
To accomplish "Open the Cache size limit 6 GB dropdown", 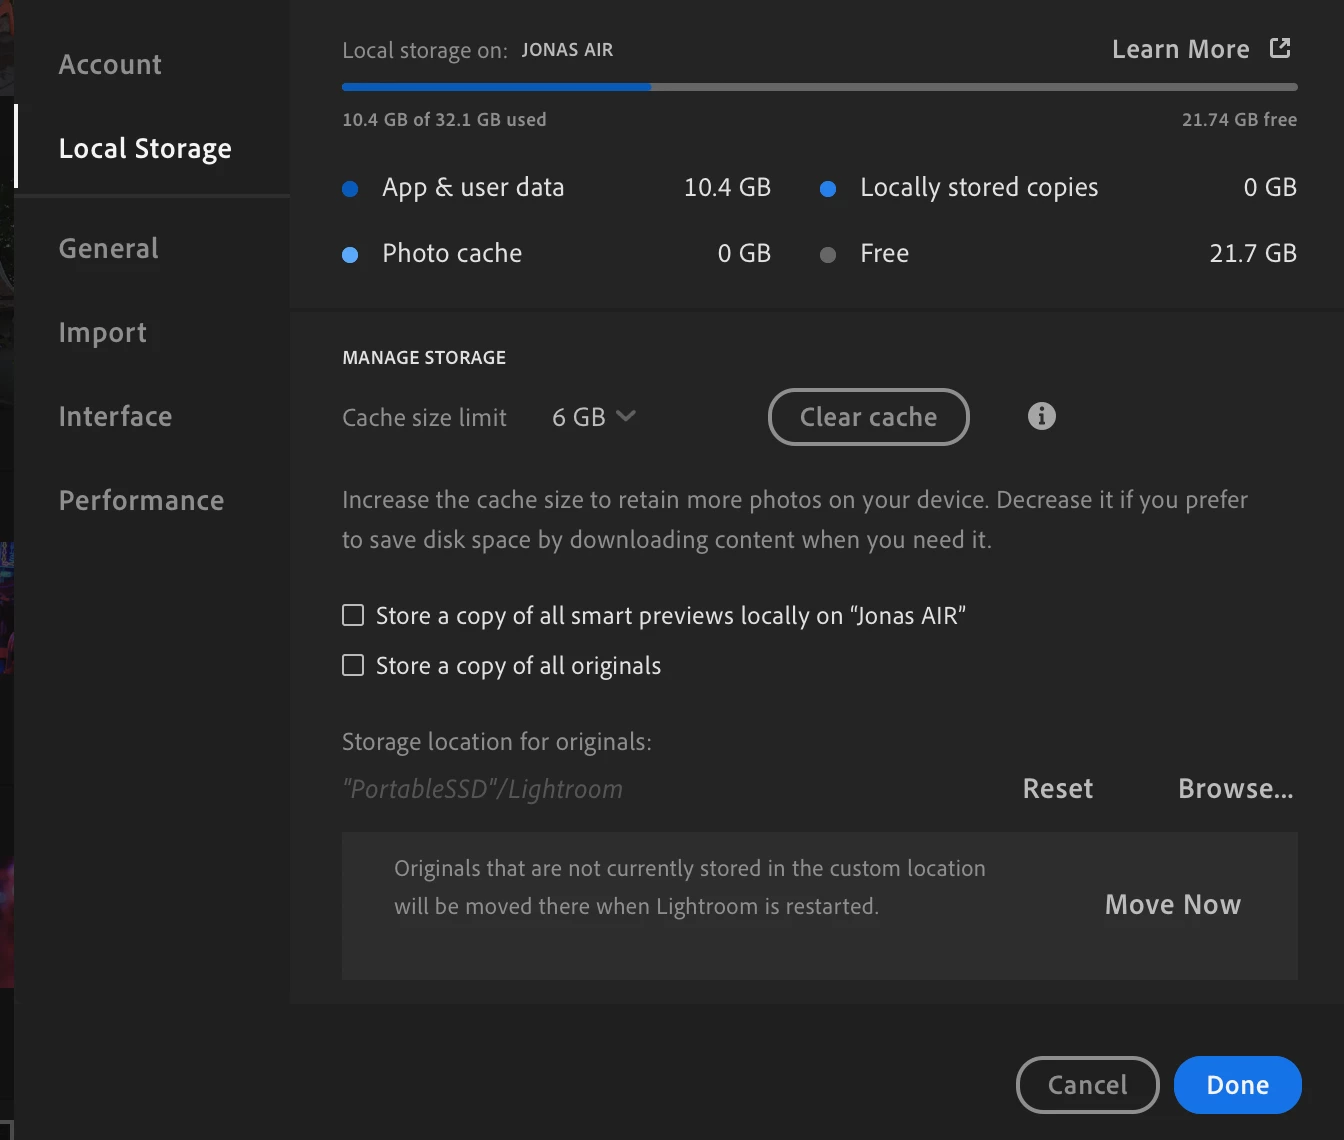I will (594, 417).
